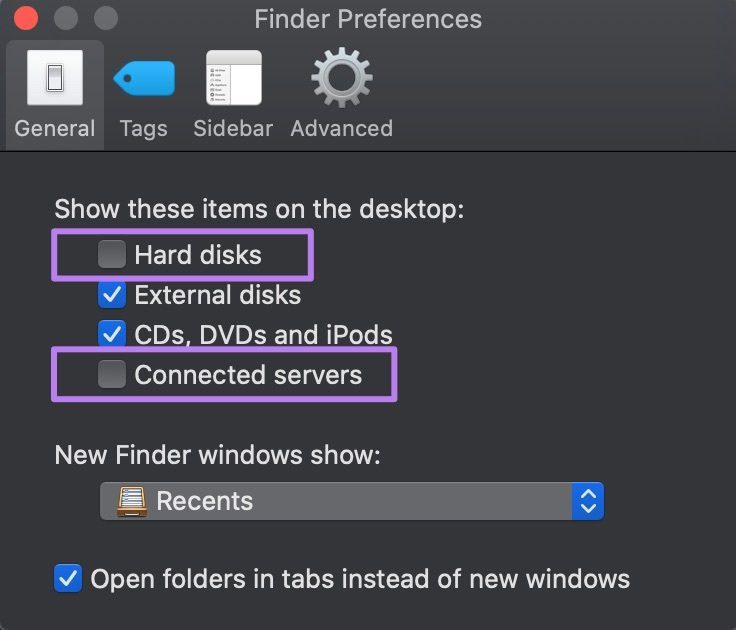Click the Finder Preferences title bar text
Screen dimensions: 736x630
368,19
